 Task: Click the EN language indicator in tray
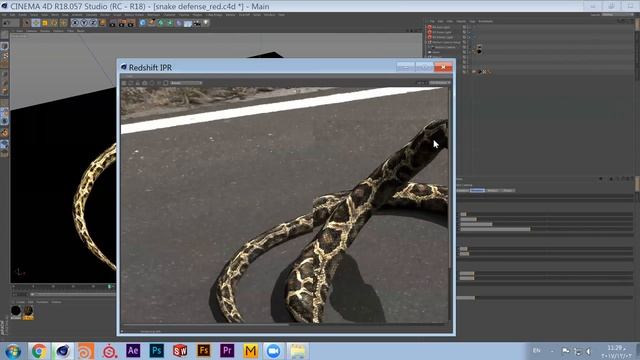click(537, 350)
